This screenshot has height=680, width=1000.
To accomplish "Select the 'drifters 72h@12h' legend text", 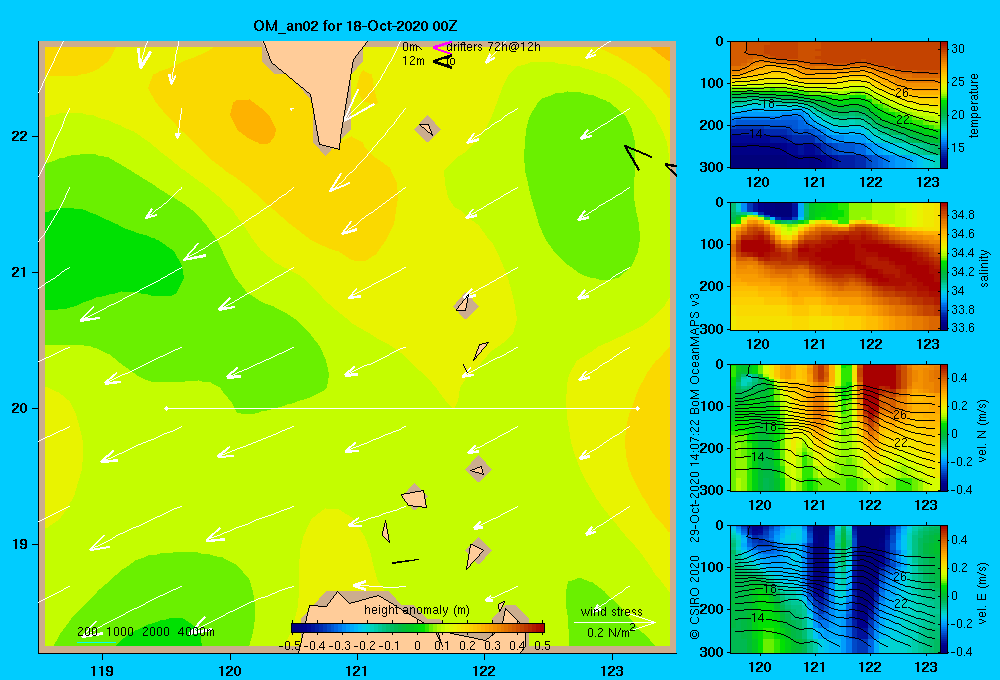I will (x=494, y=47).
